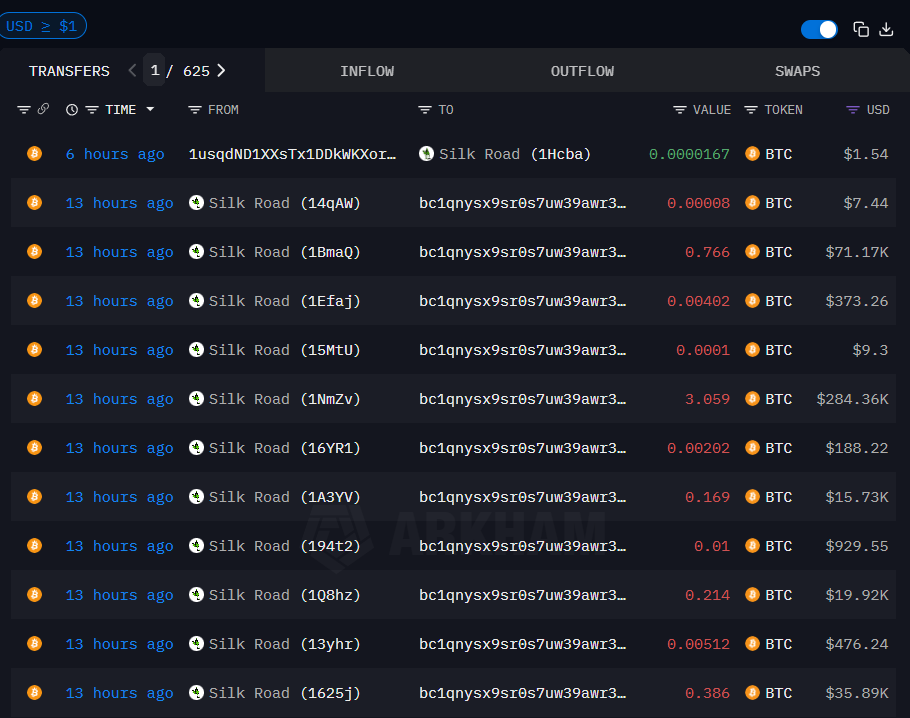Image resolution: width=910 pixels, height=718 pixels.
Task: Go to previous page of transfers
Action: [132, 71]
